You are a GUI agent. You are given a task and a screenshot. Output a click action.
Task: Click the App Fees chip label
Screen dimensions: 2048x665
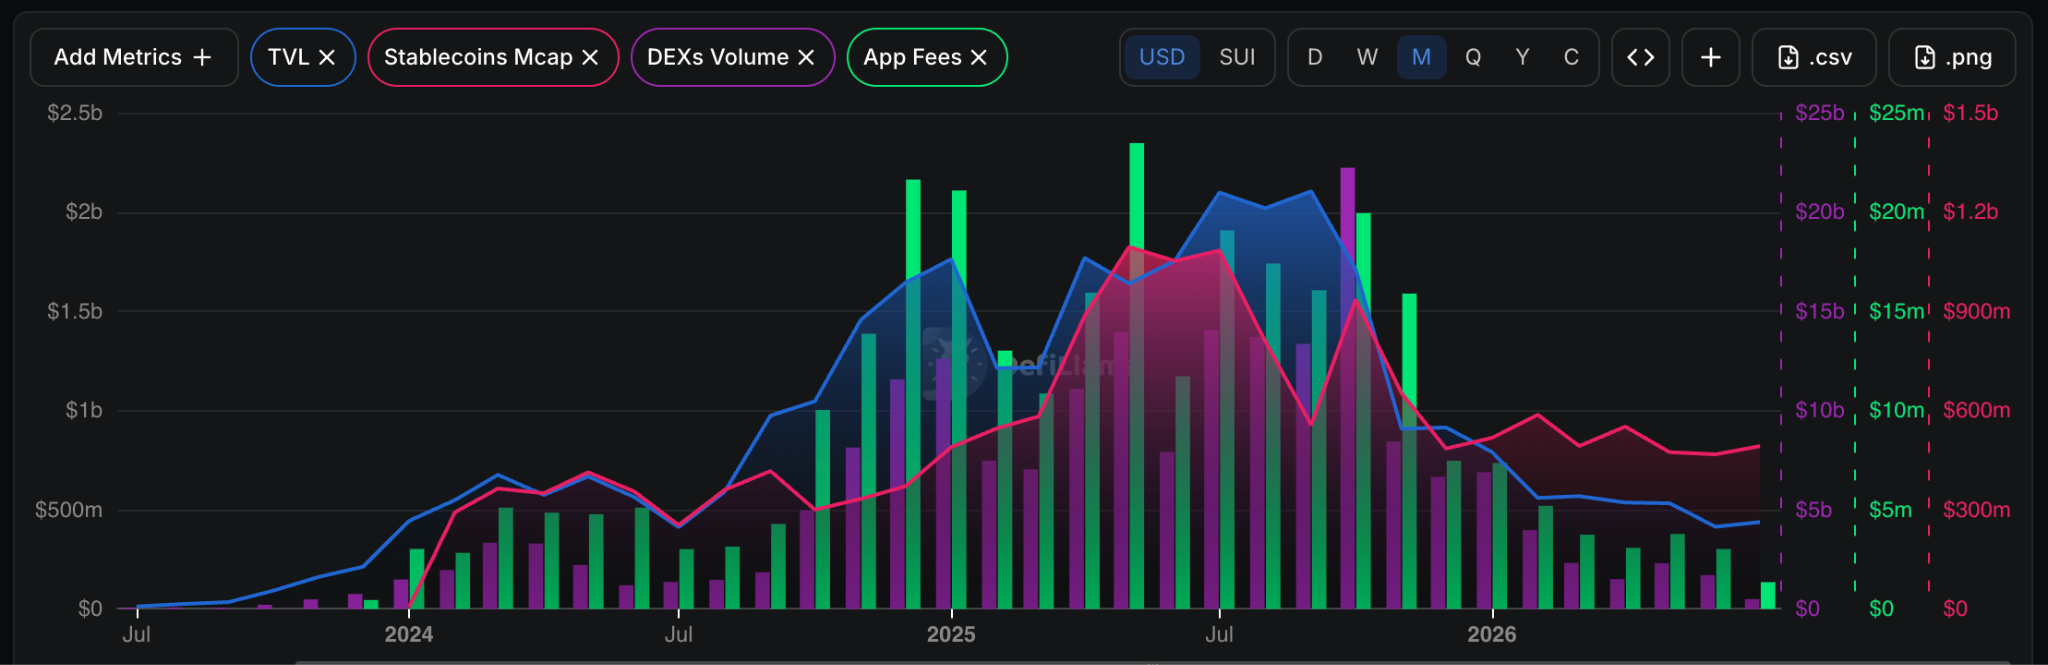[912, 58]
